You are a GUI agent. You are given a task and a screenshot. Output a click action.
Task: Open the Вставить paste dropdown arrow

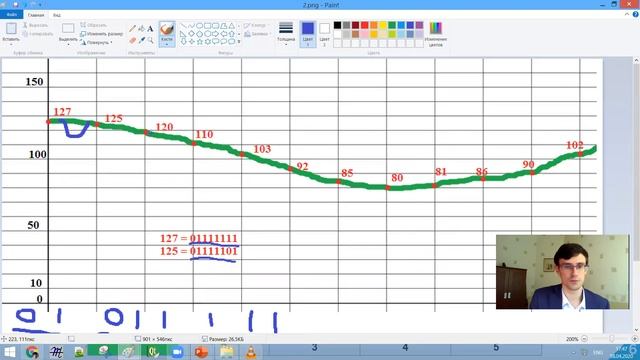[11, 44]
